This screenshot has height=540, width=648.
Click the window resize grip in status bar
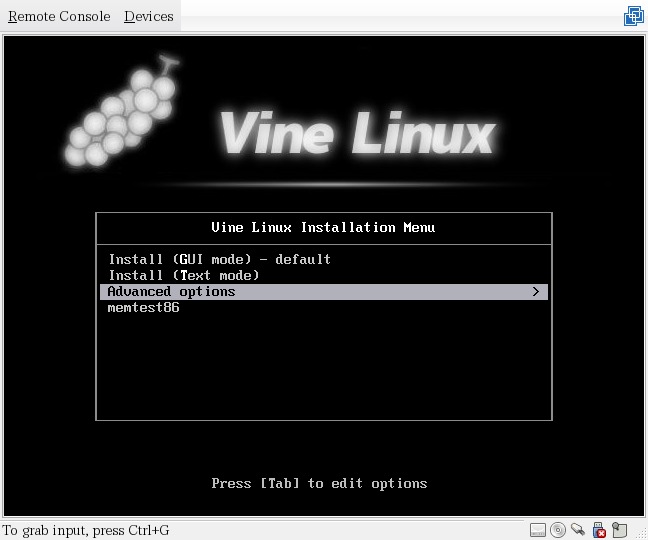pyautogui.click(x=642, y=534)
